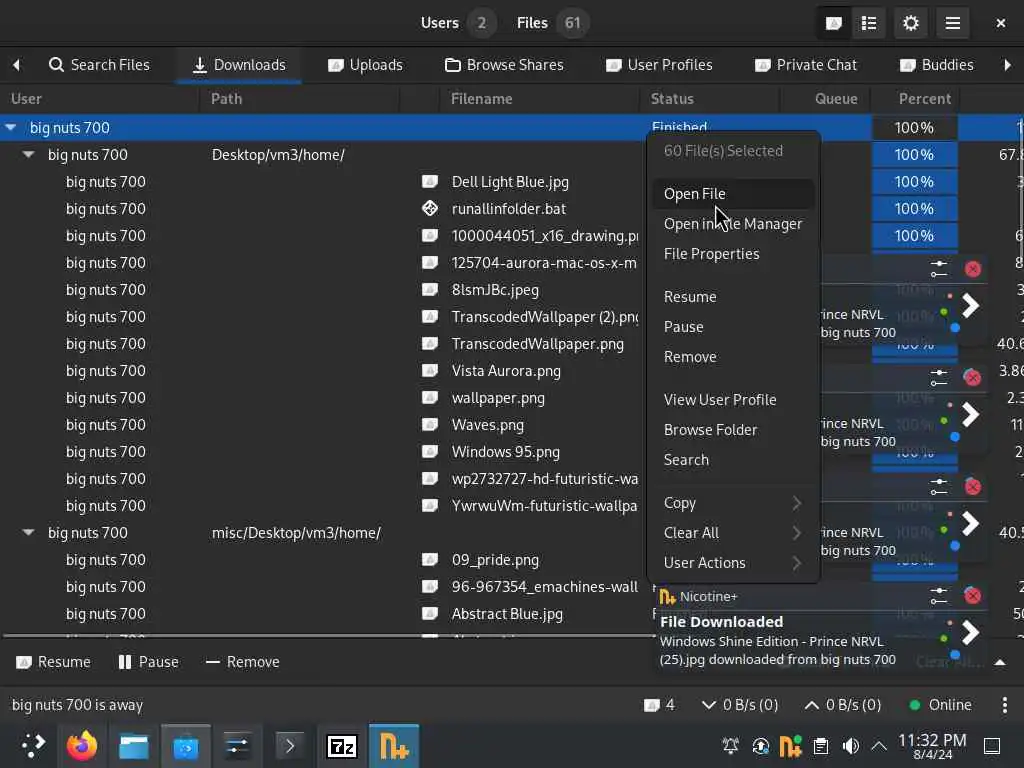Select File Properties in context menu
Viewport: 1024px width, 768px height.
[733, 253]
